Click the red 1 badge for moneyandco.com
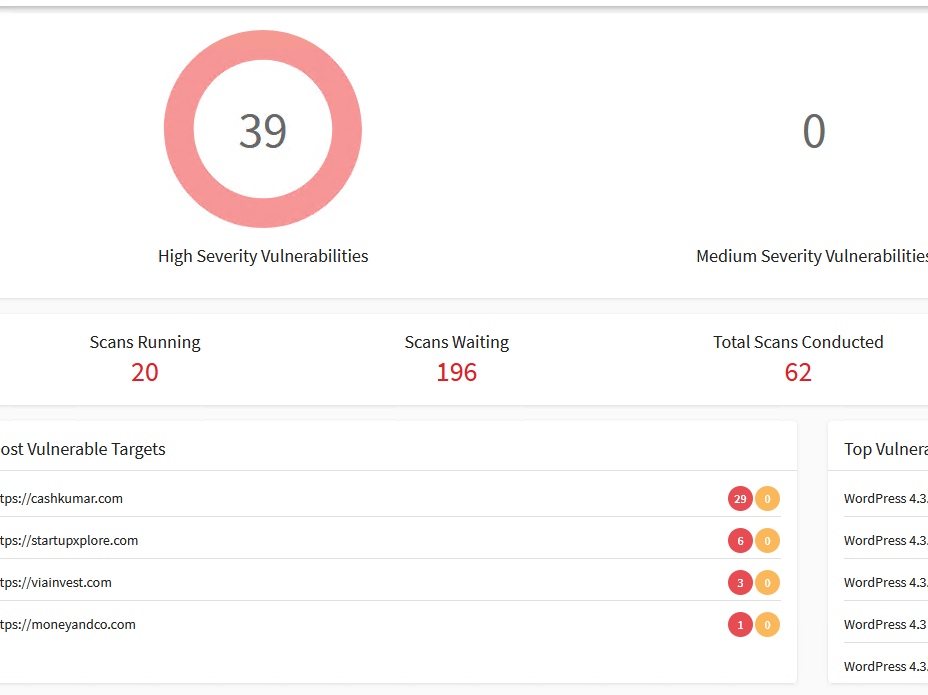The height and width of the screenshot is (695, 928). point(740,625)
